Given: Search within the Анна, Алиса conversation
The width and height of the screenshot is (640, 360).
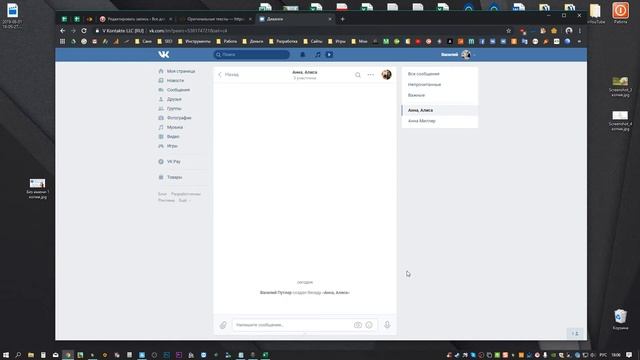Looking at the screenshot, I should point(358,75).
